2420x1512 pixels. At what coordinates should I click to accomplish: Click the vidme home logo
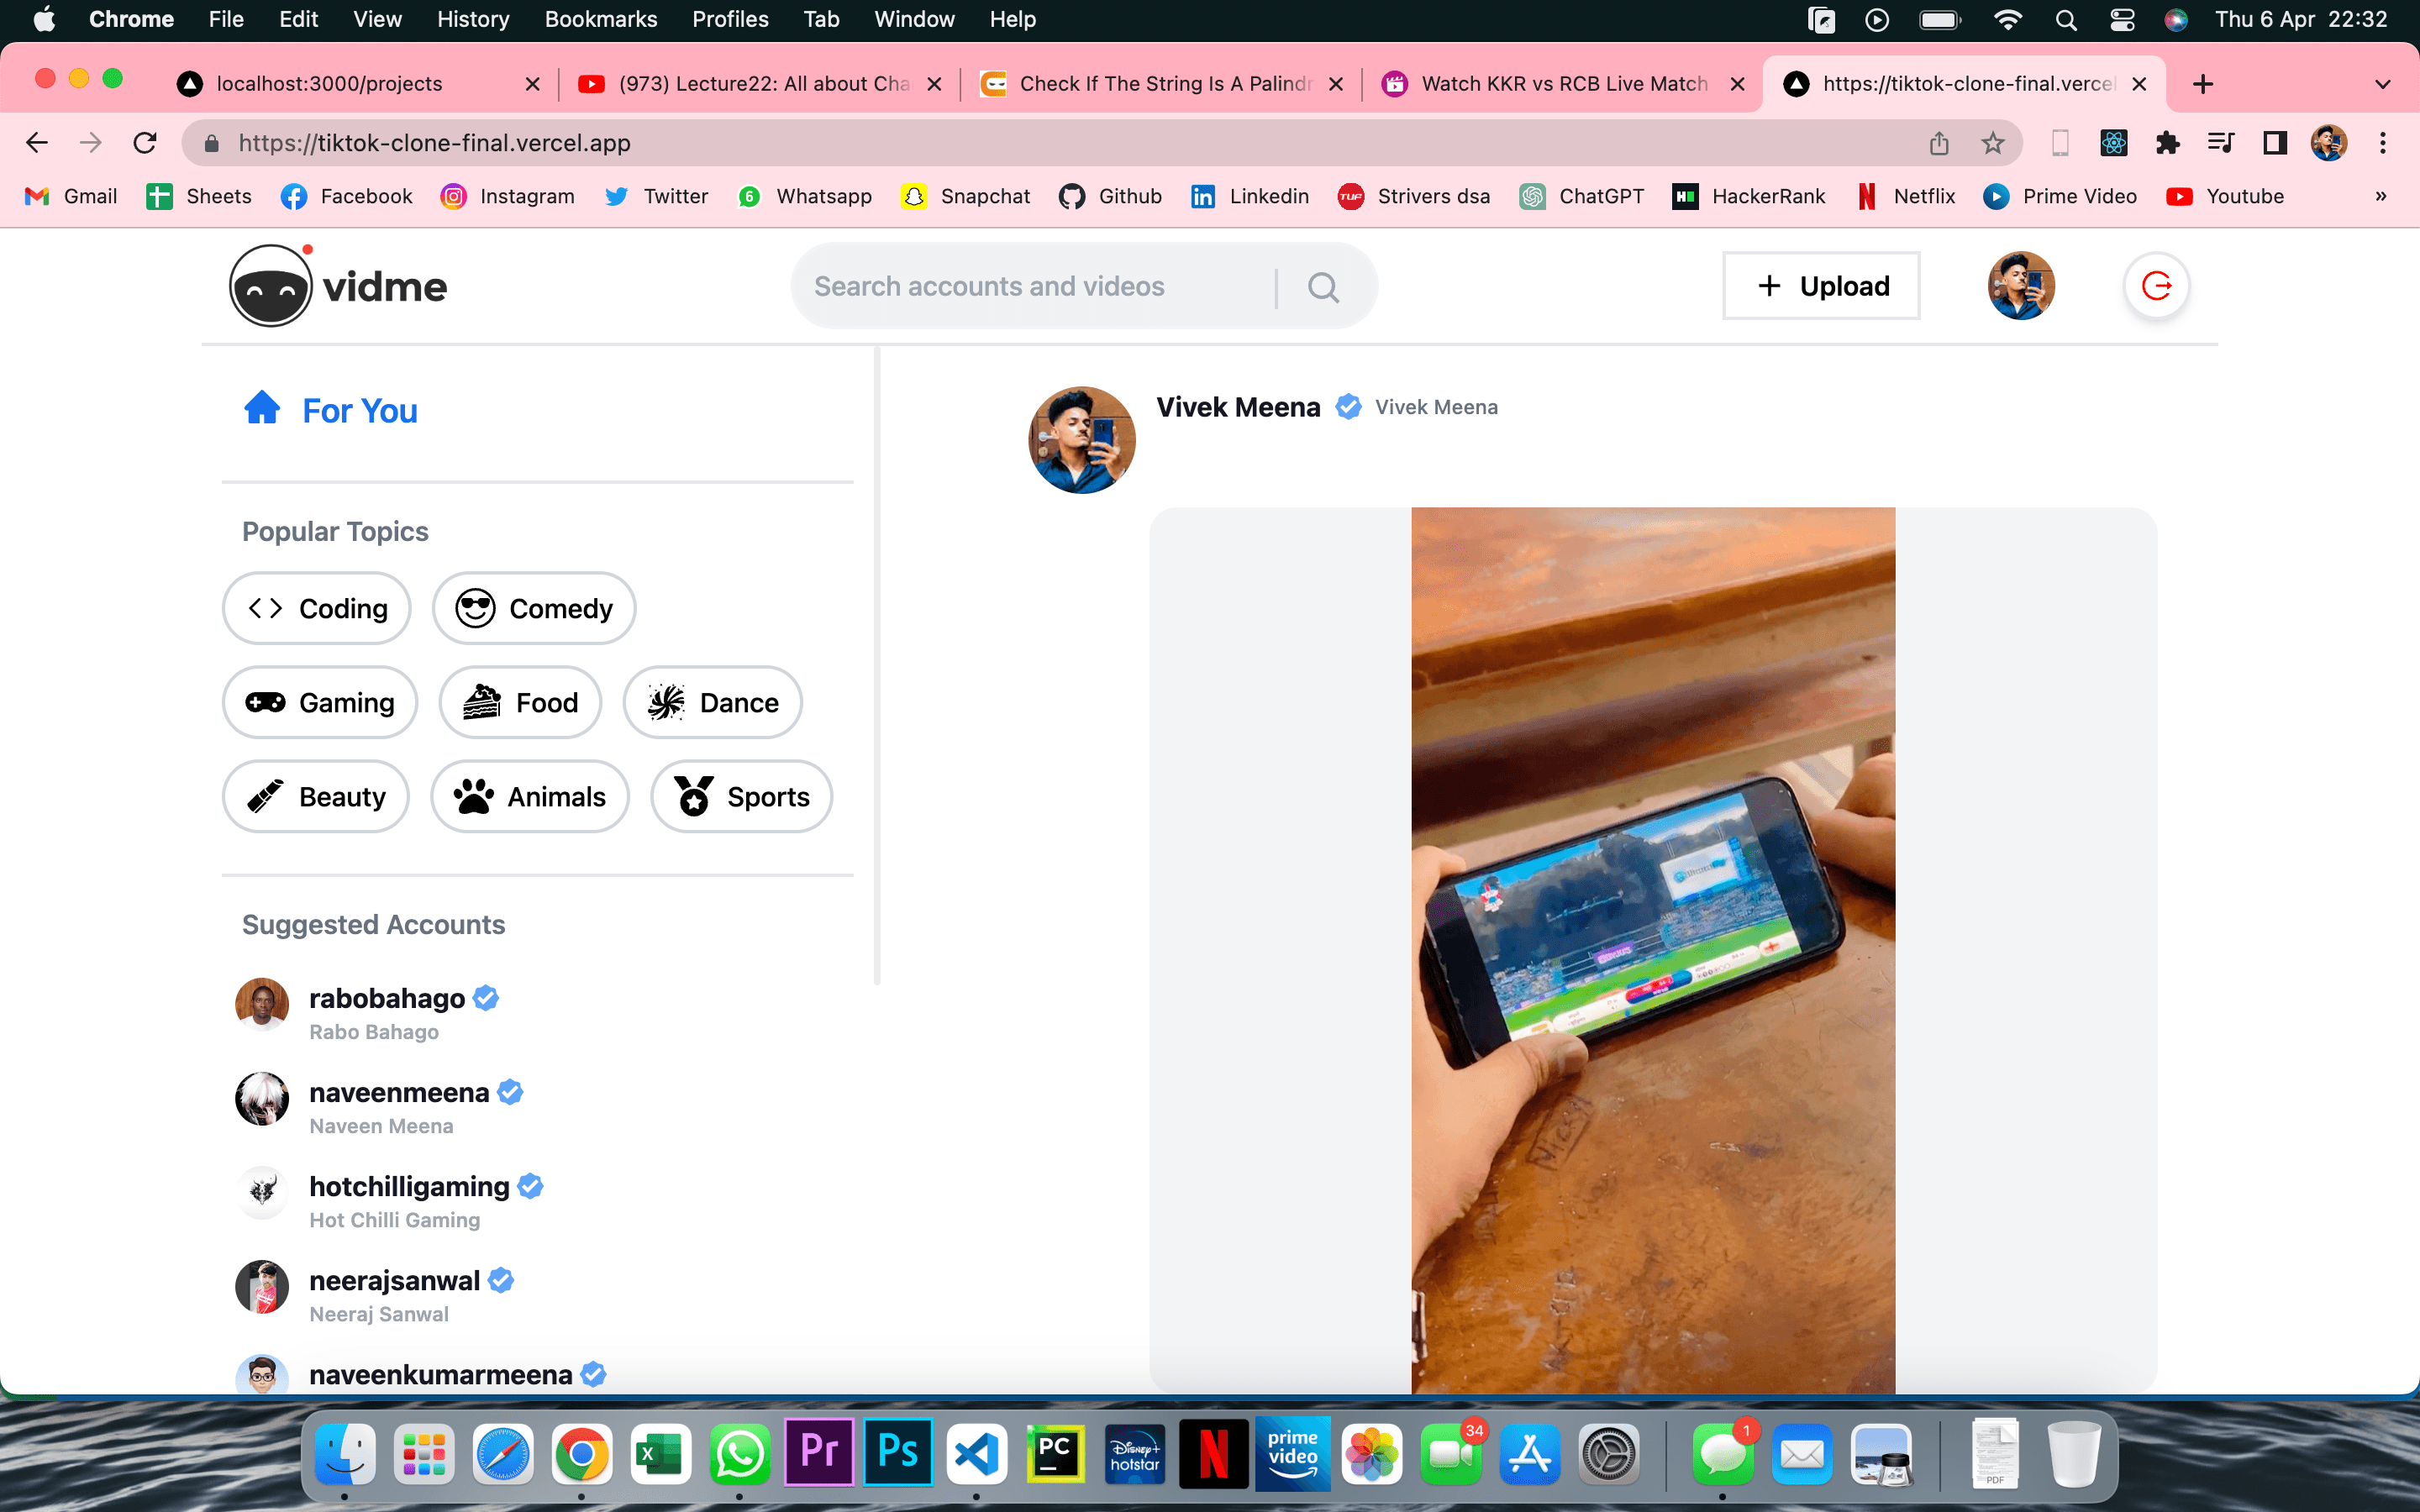tap(336, 286)
